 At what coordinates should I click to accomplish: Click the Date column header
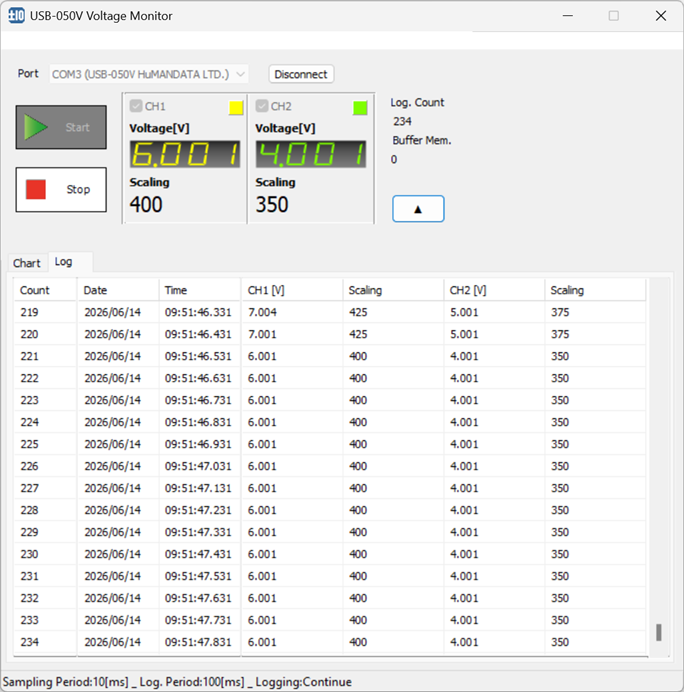tap(118, 290)
